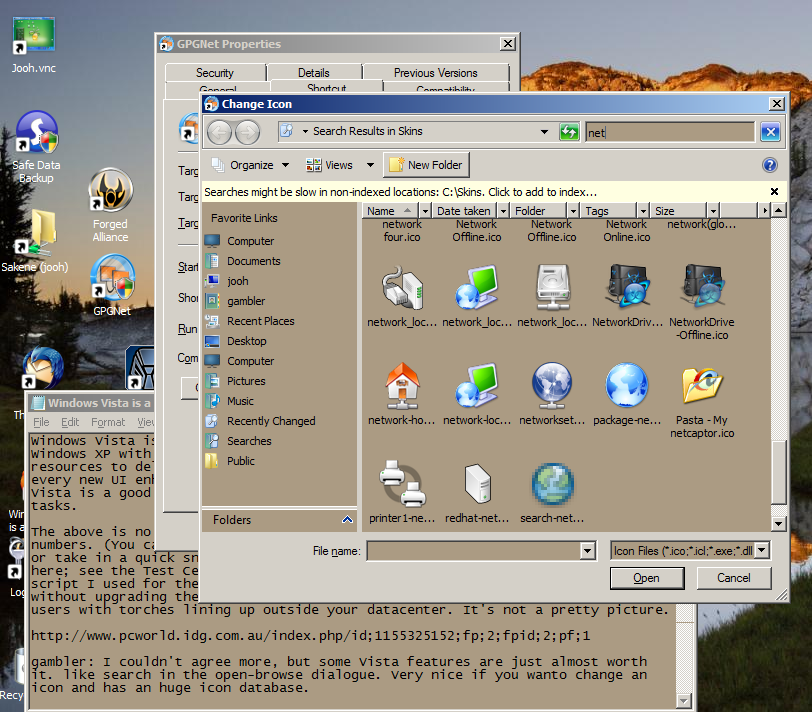Open the help question mark icon
Viewport: 812px width, 712px height.
[770, 165]
